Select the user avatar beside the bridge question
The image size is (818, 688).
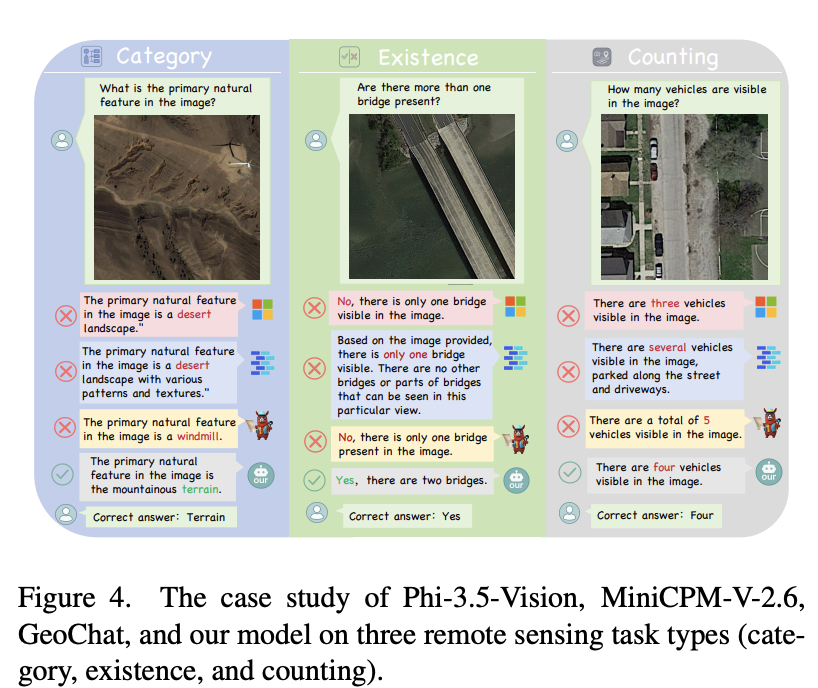click(316, 140)
